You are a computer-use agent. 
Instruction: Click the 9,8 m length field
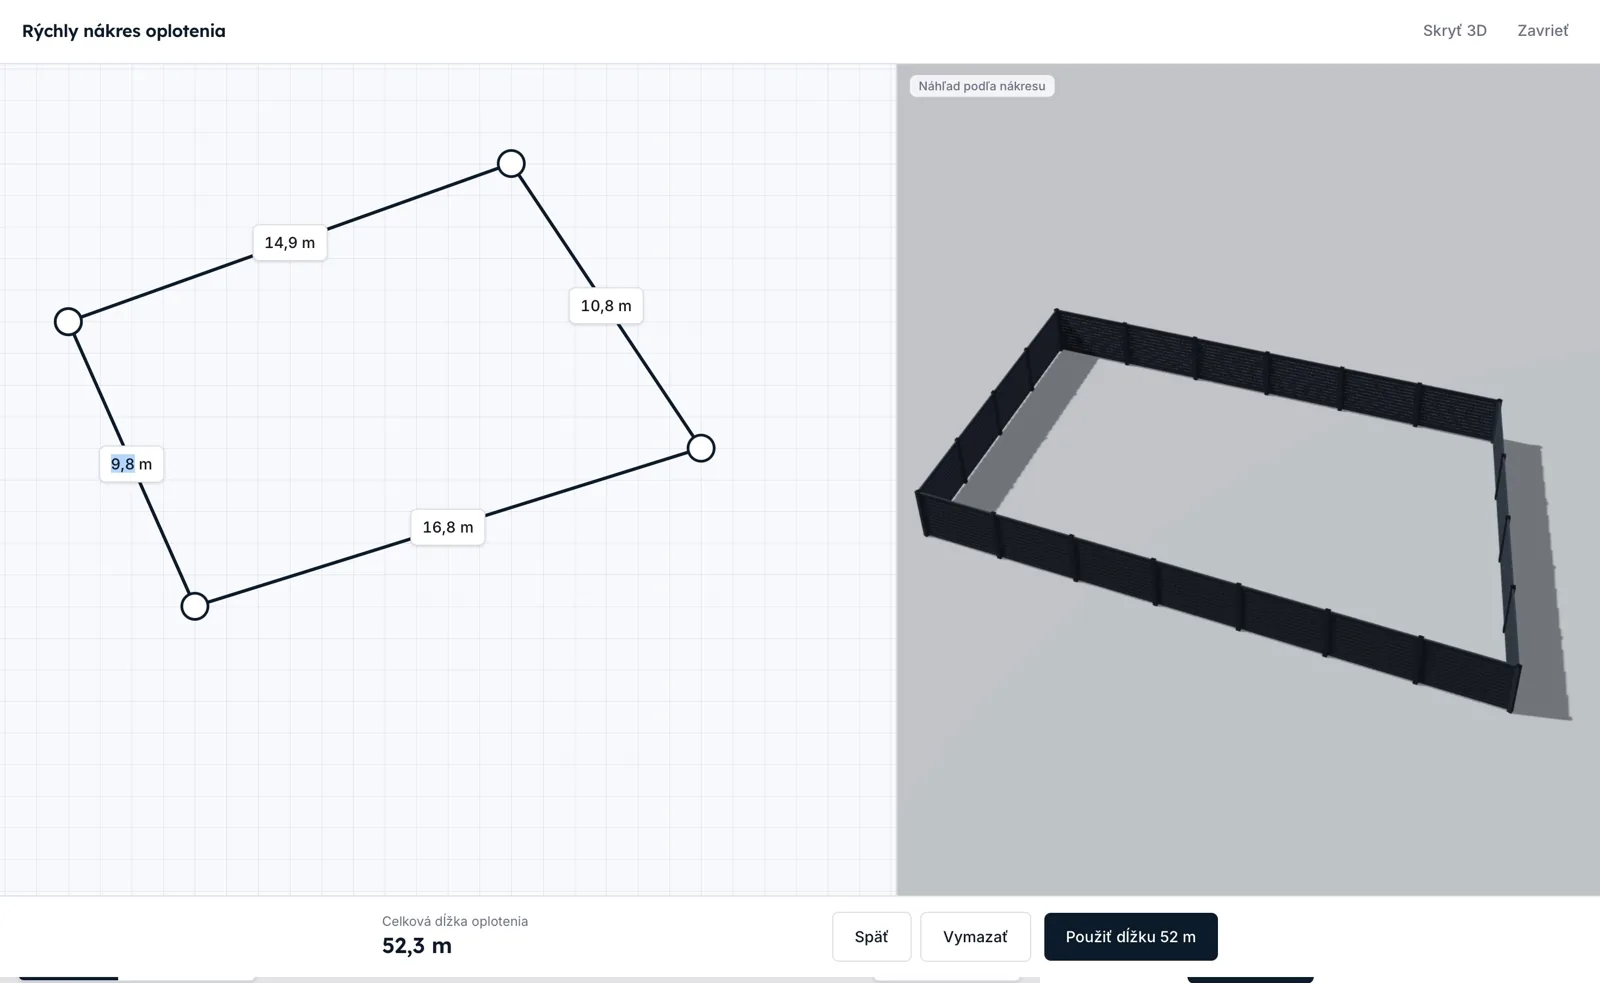click(131, 464)
